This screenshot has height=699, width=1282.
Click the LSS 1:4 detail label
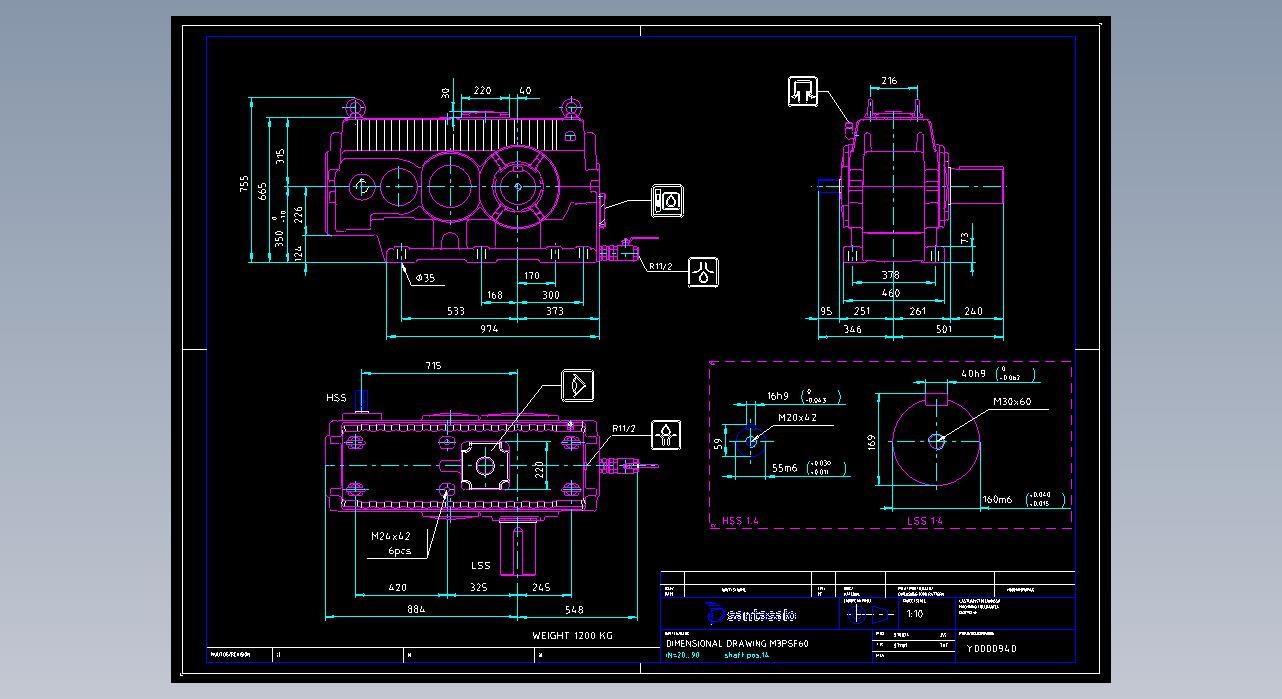pyautogui.click(x=925, y=521)
